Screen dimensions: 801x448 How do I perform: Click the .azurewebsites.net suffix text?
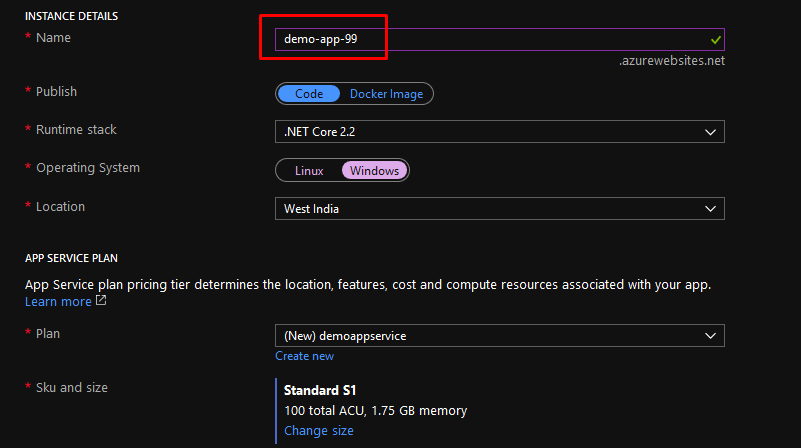(x=672, y=61)
